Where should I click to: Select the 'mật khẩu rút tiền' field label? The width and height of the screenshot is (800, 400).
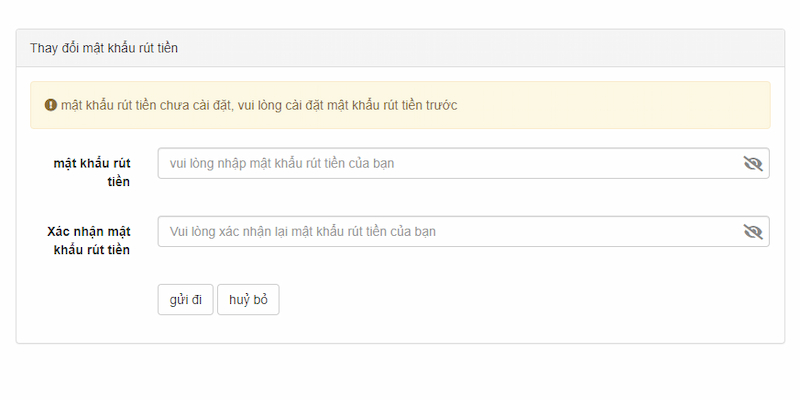click(x=92, y=172)
